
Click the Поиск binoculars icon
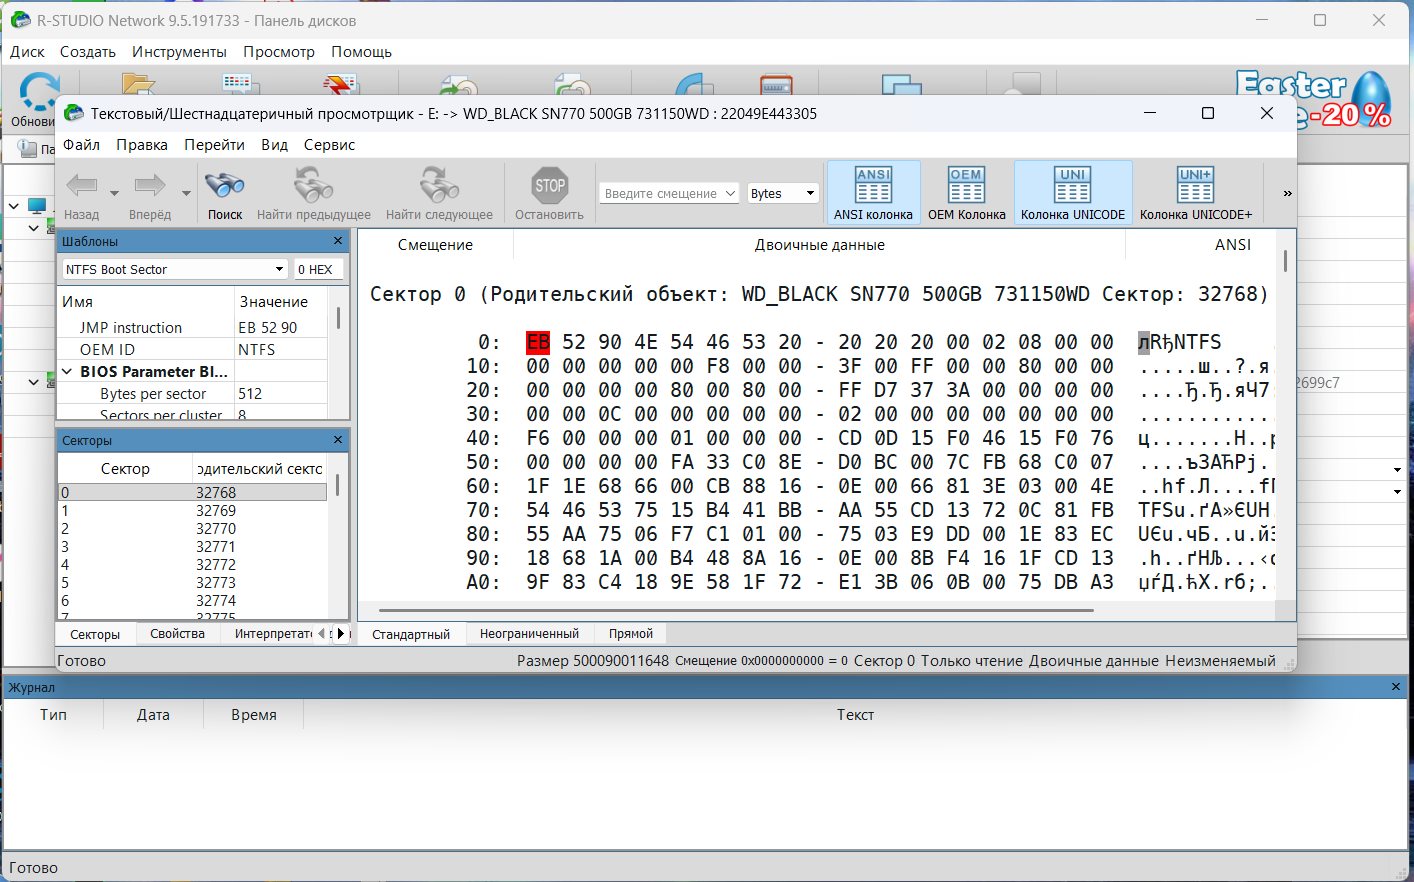click(x=224, y=186)
